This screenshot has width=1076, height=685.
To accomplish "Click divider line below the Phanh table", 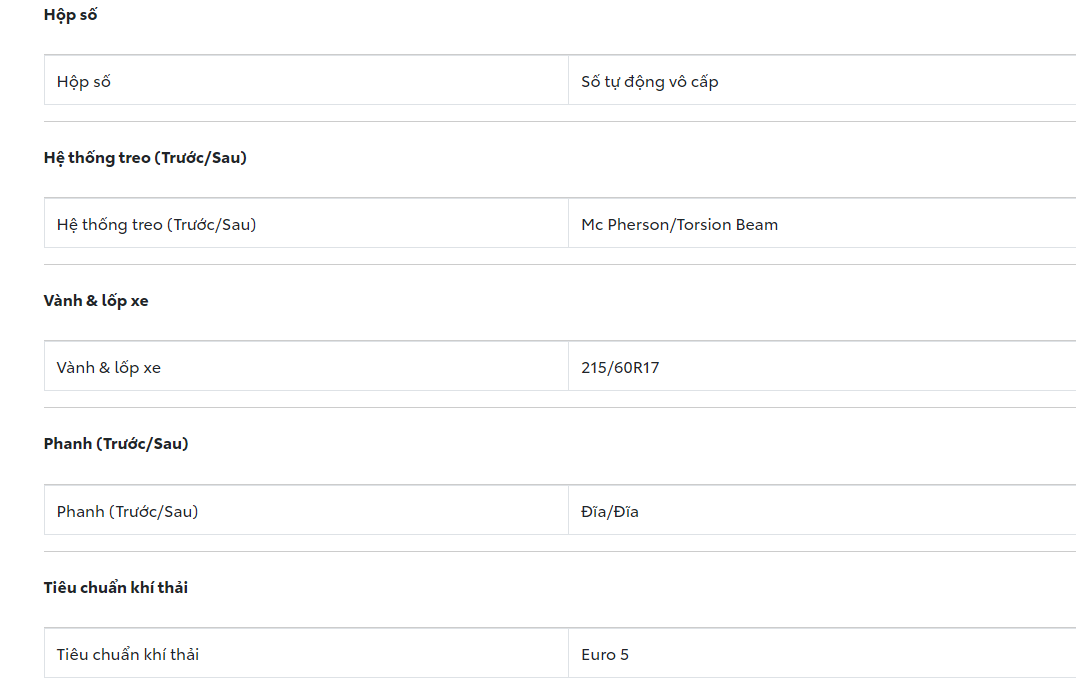I will coord(560,552).
